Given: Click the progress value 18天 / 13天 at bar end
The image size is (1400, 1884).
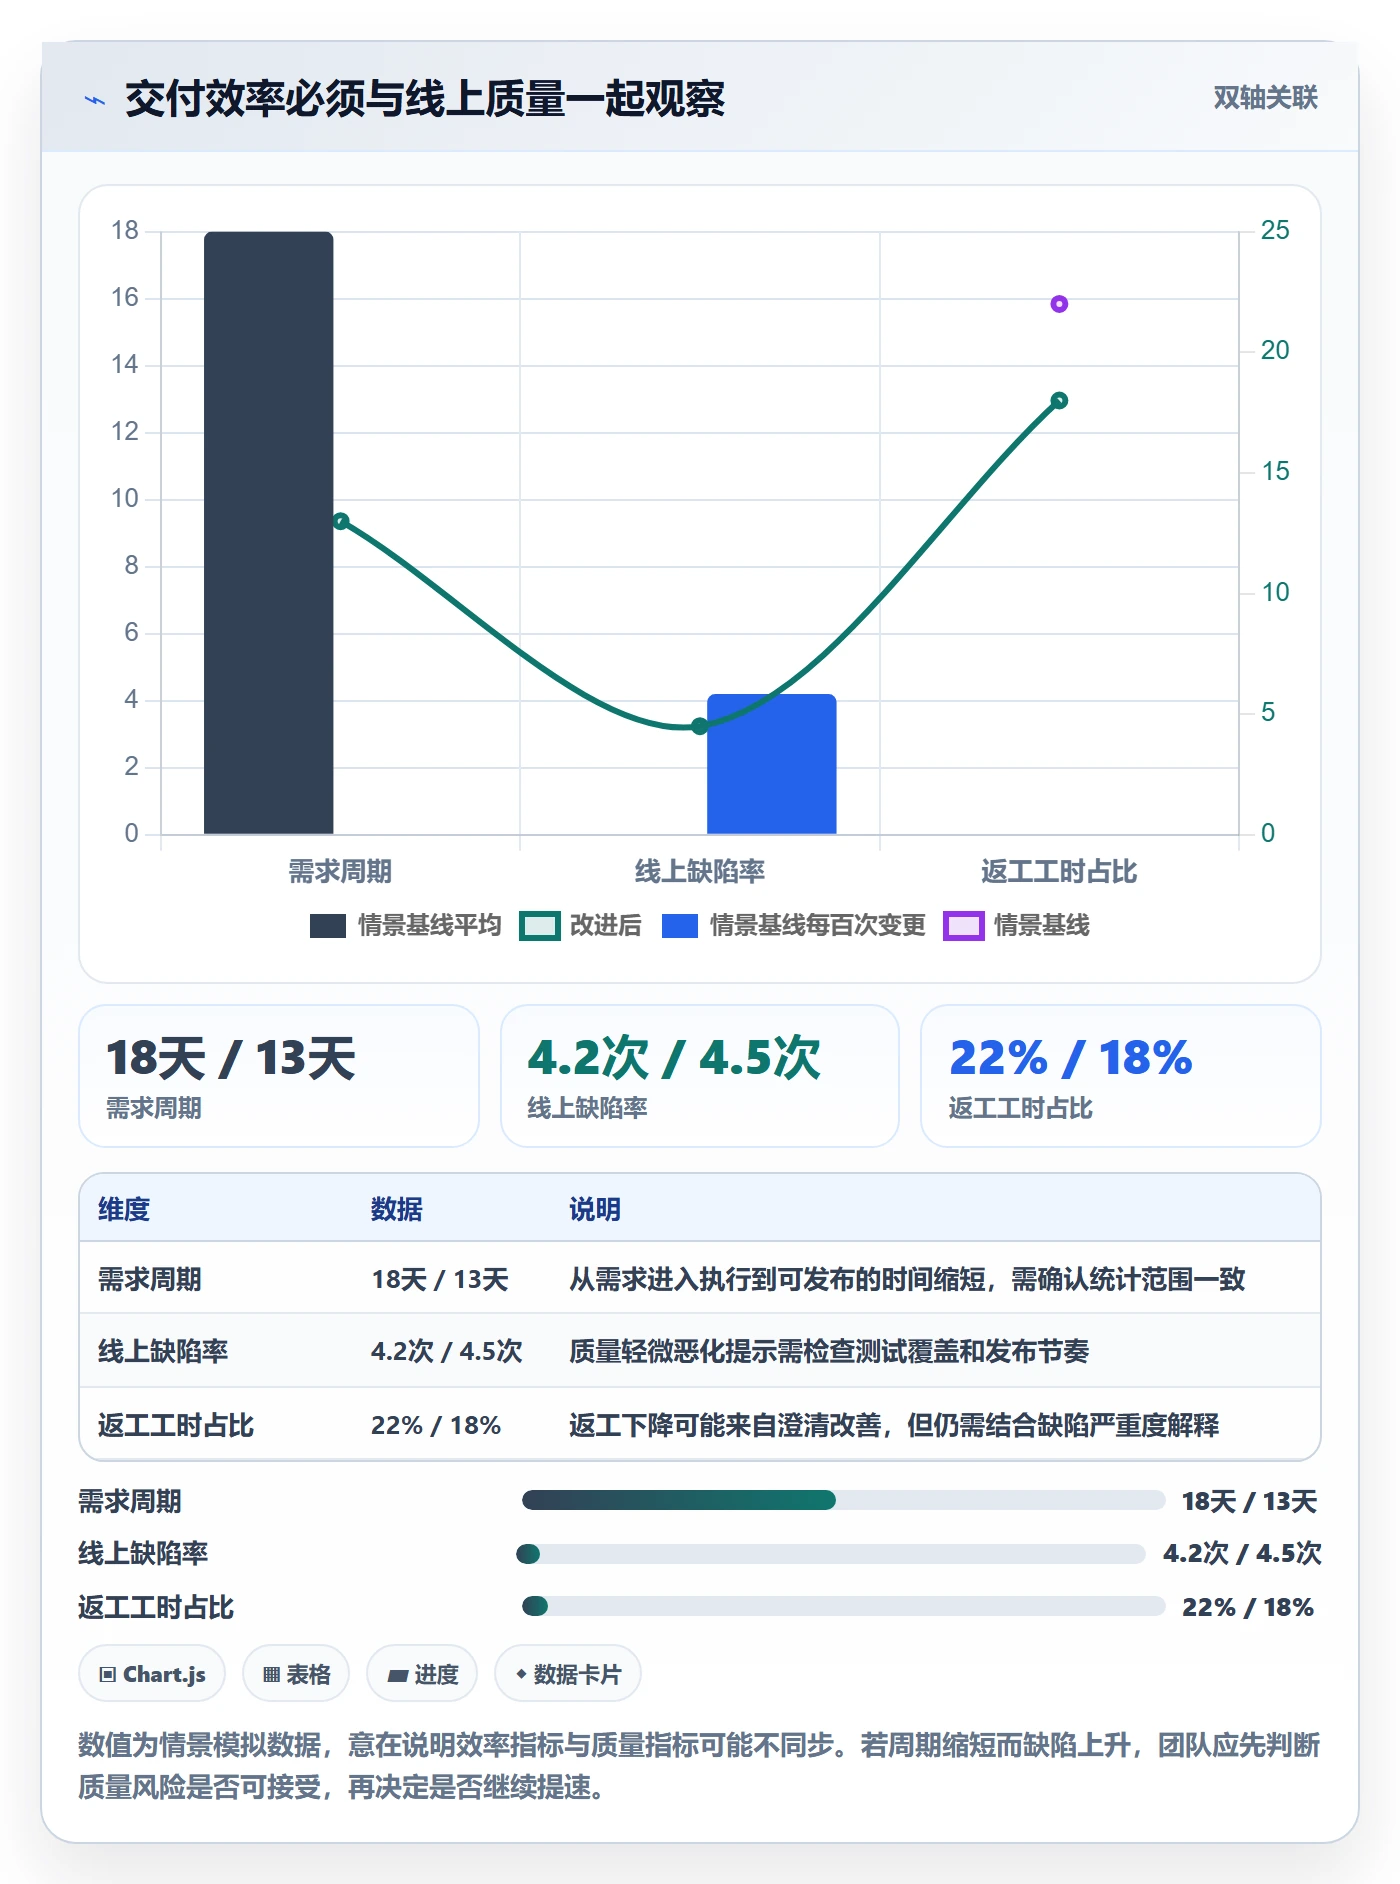Looking at the screenshot, I should click(1249, 1501).
